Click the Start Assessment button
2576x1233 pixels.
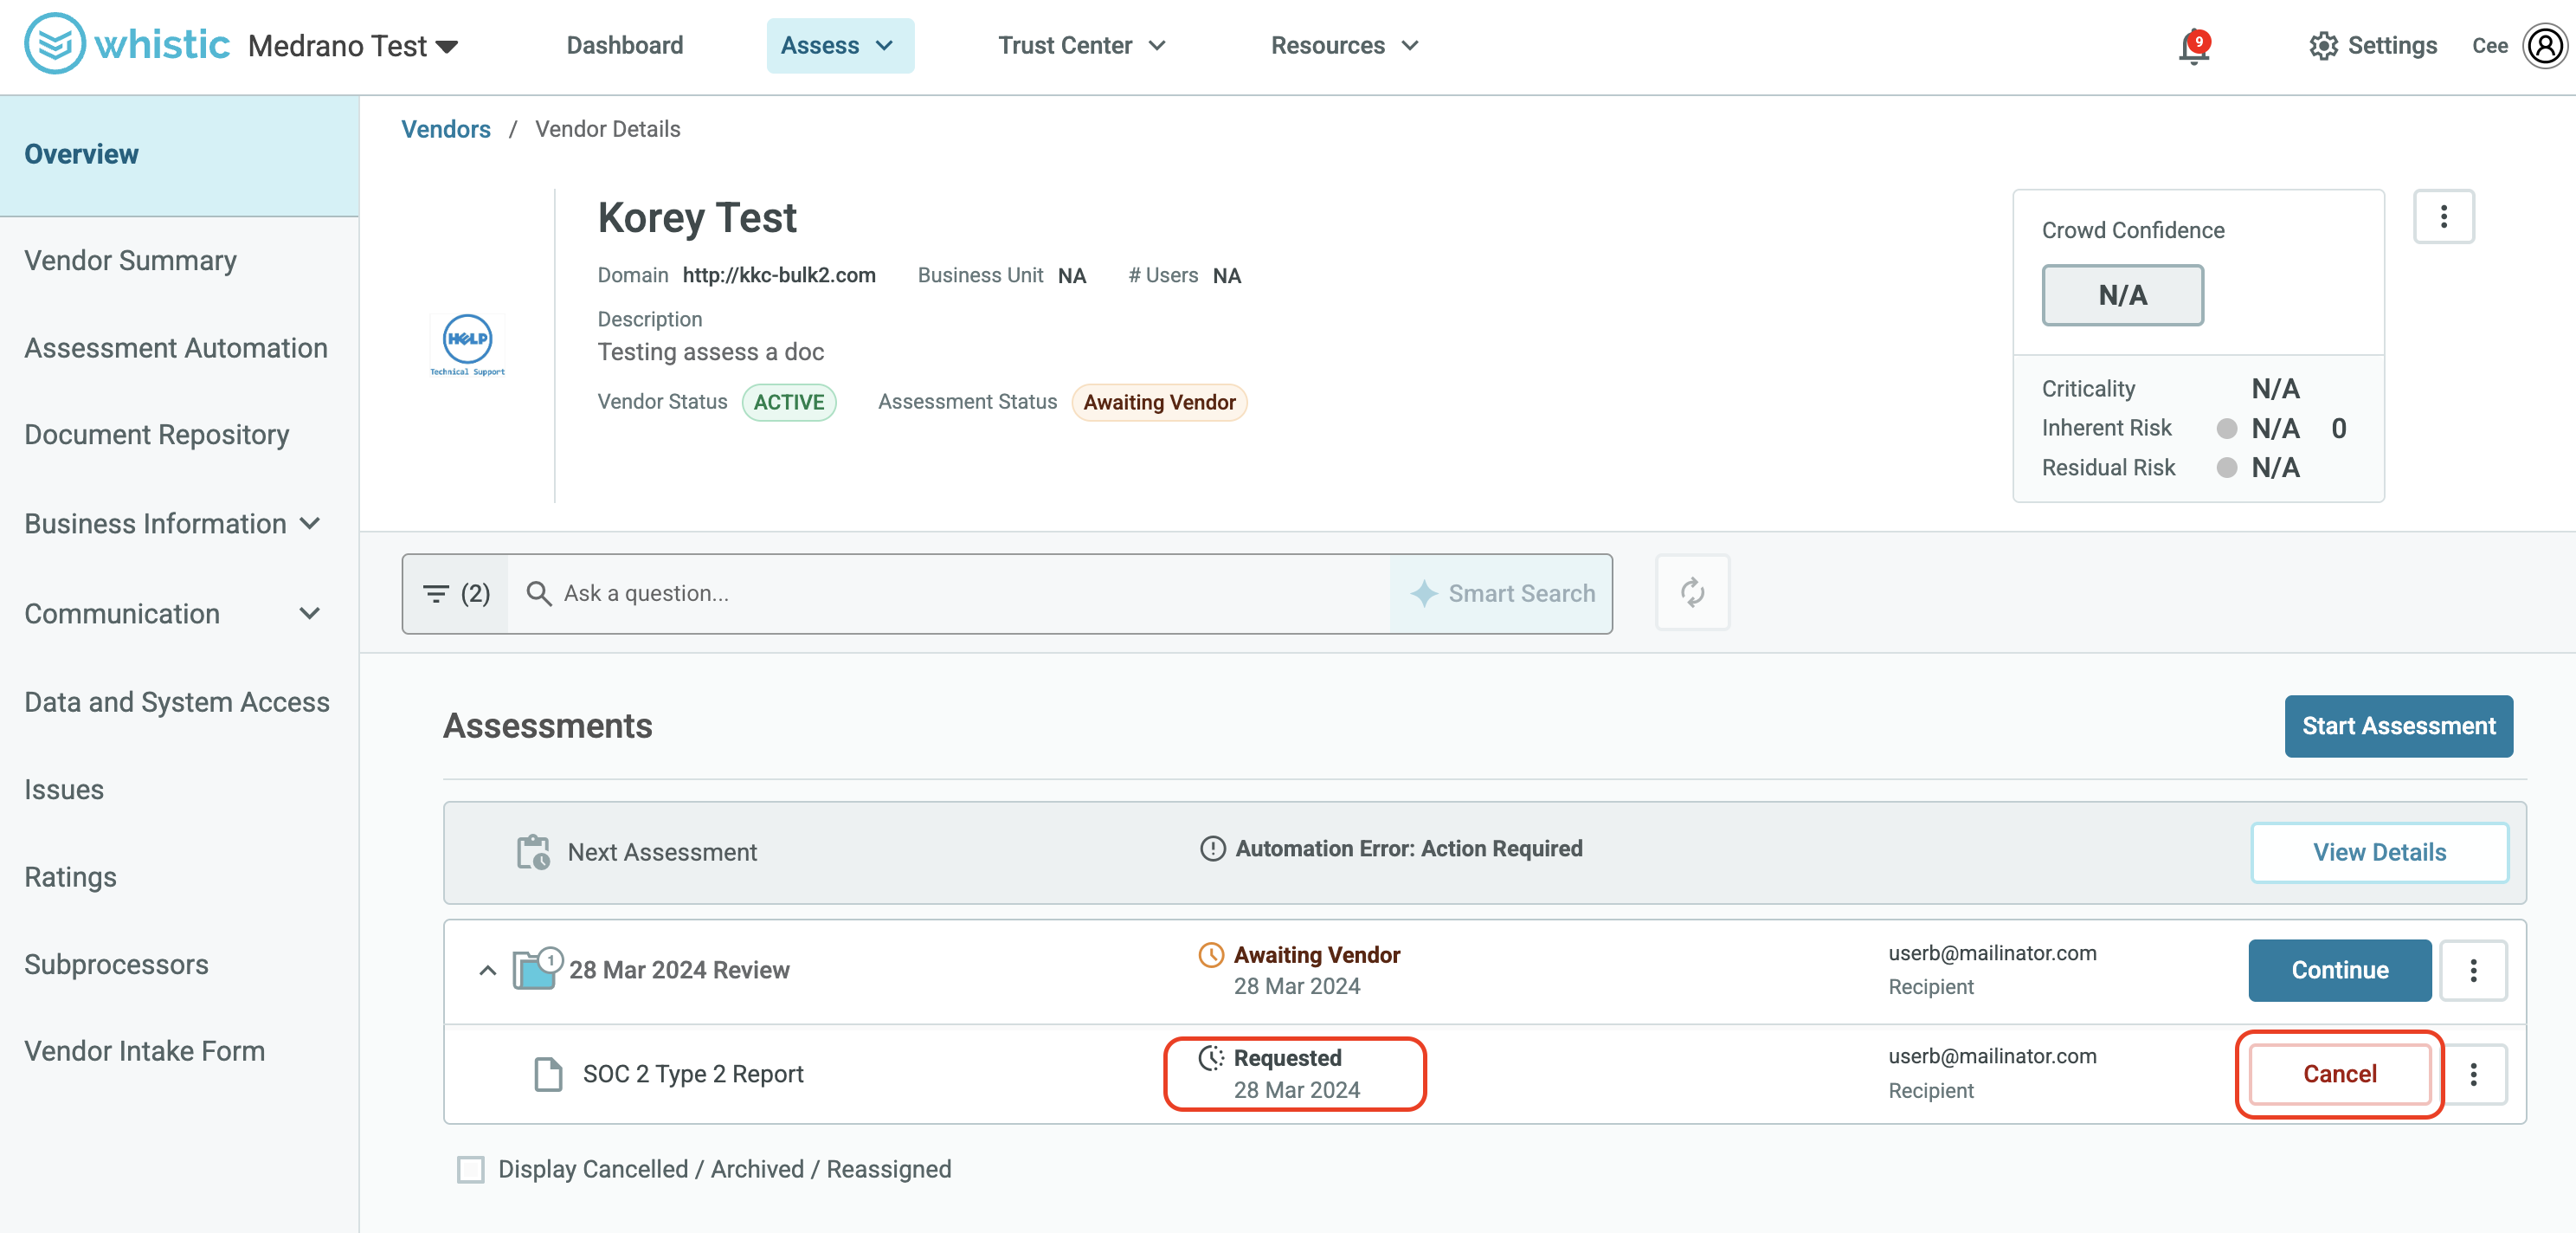click(x=2398, y=726)
